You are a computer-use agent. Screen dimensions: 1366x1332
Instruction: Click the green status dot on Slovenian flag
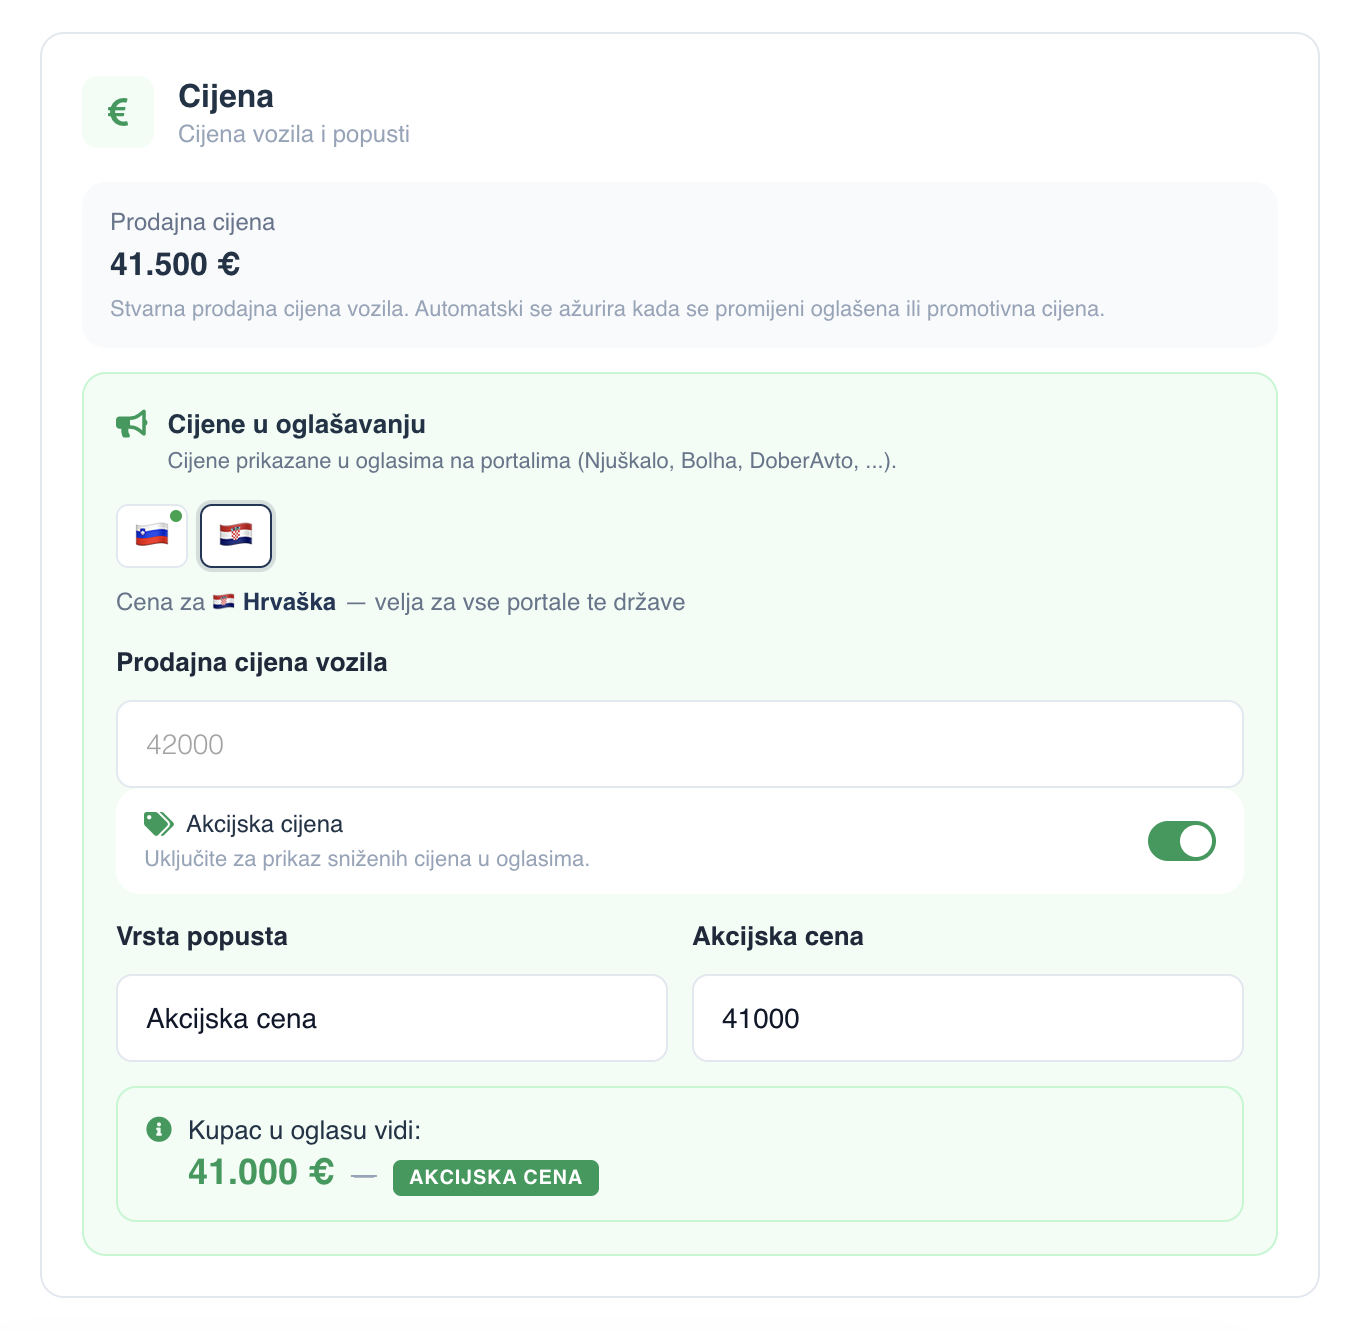click(176, 516)
